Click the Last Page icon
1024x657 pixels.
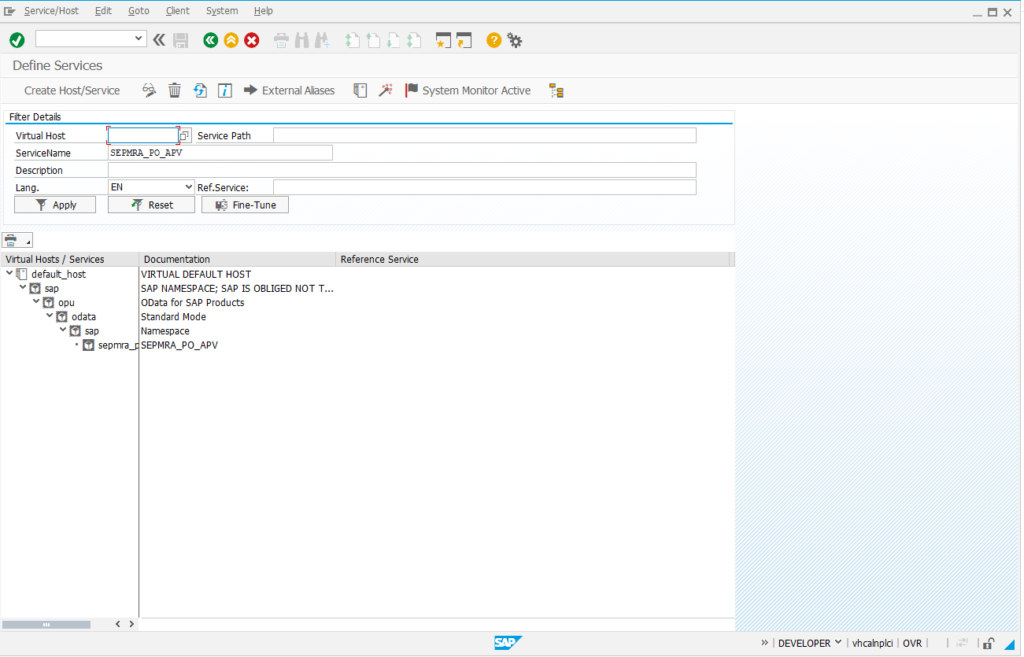pyautogui.click(x=413, y=40)
